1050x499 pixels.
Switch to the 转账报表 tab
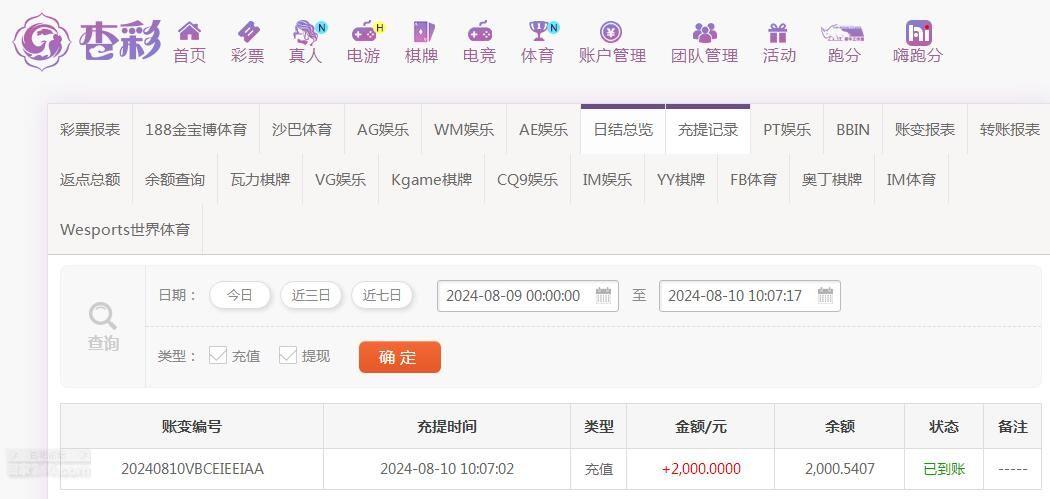pos(1009,130)
